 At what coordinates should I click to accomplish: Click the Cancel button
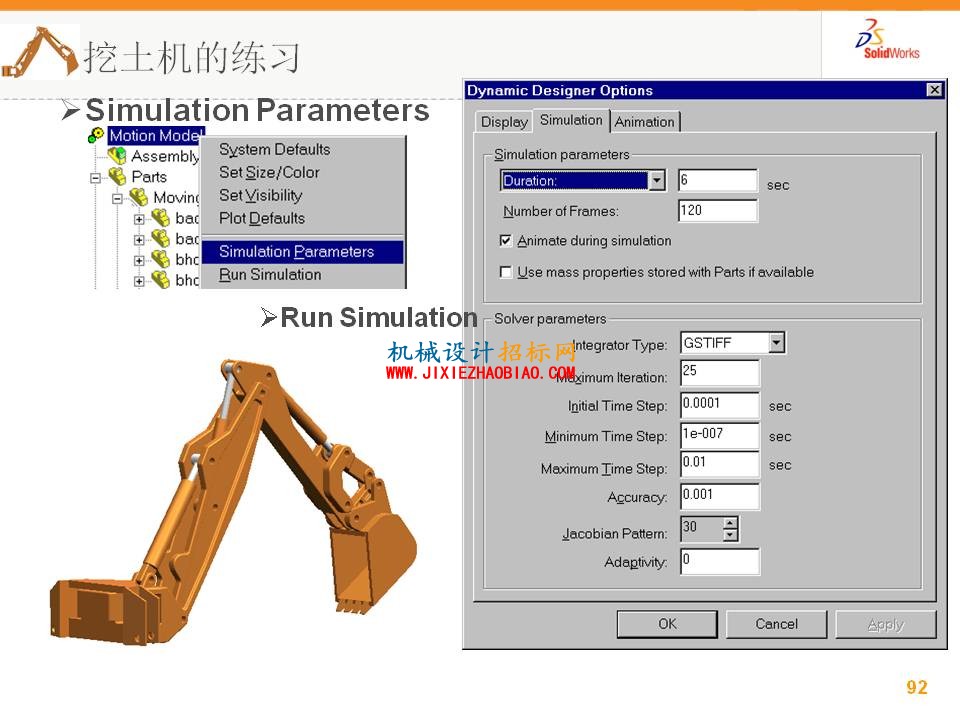[x=776, y=624]
